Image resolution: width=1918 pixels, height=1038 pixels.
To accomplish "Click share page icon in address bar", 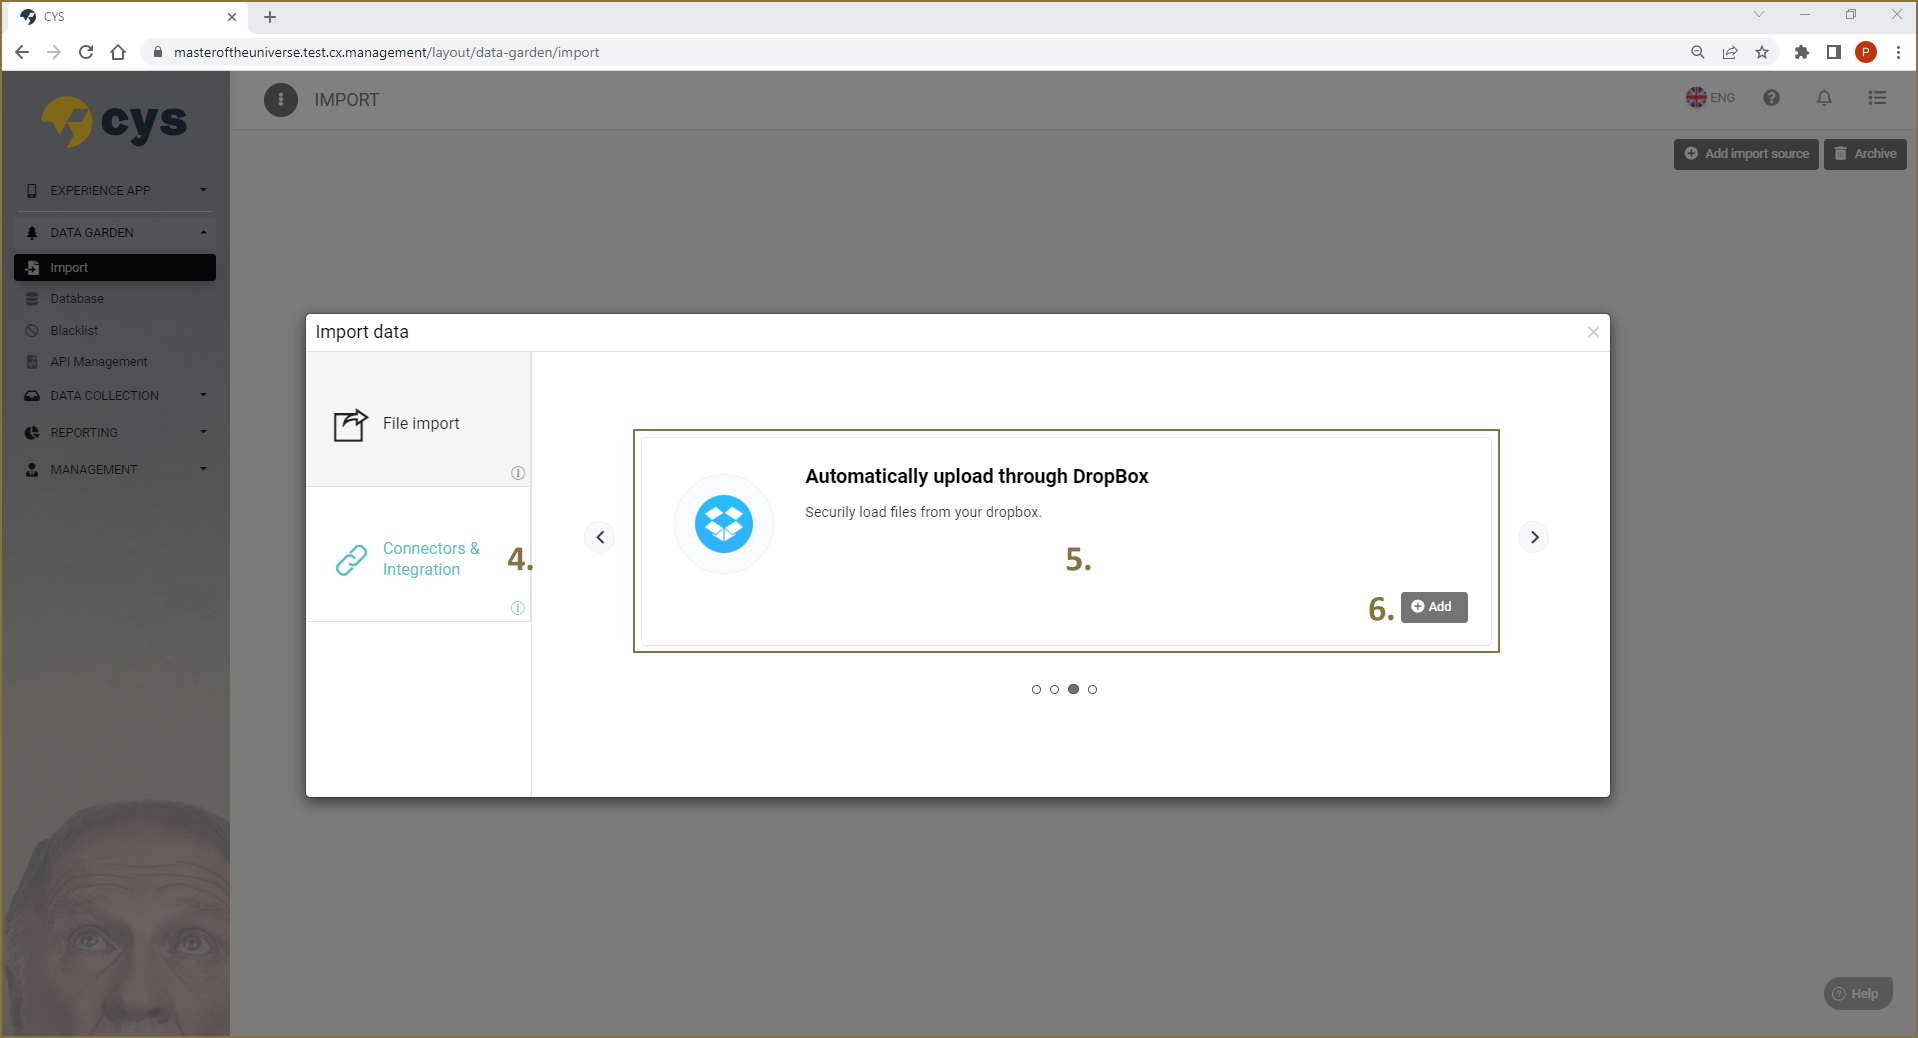I will pos(1730,52).
